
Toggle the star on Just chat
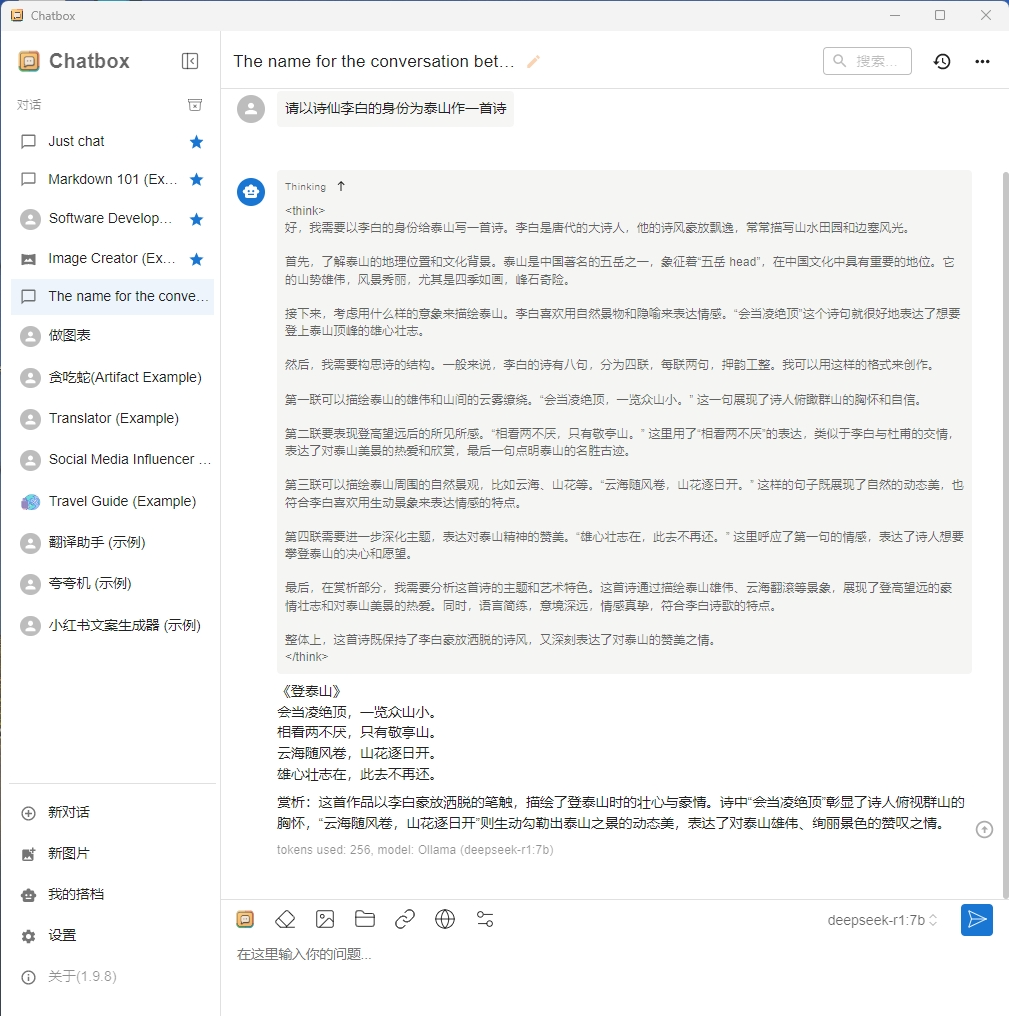(196, 142)
